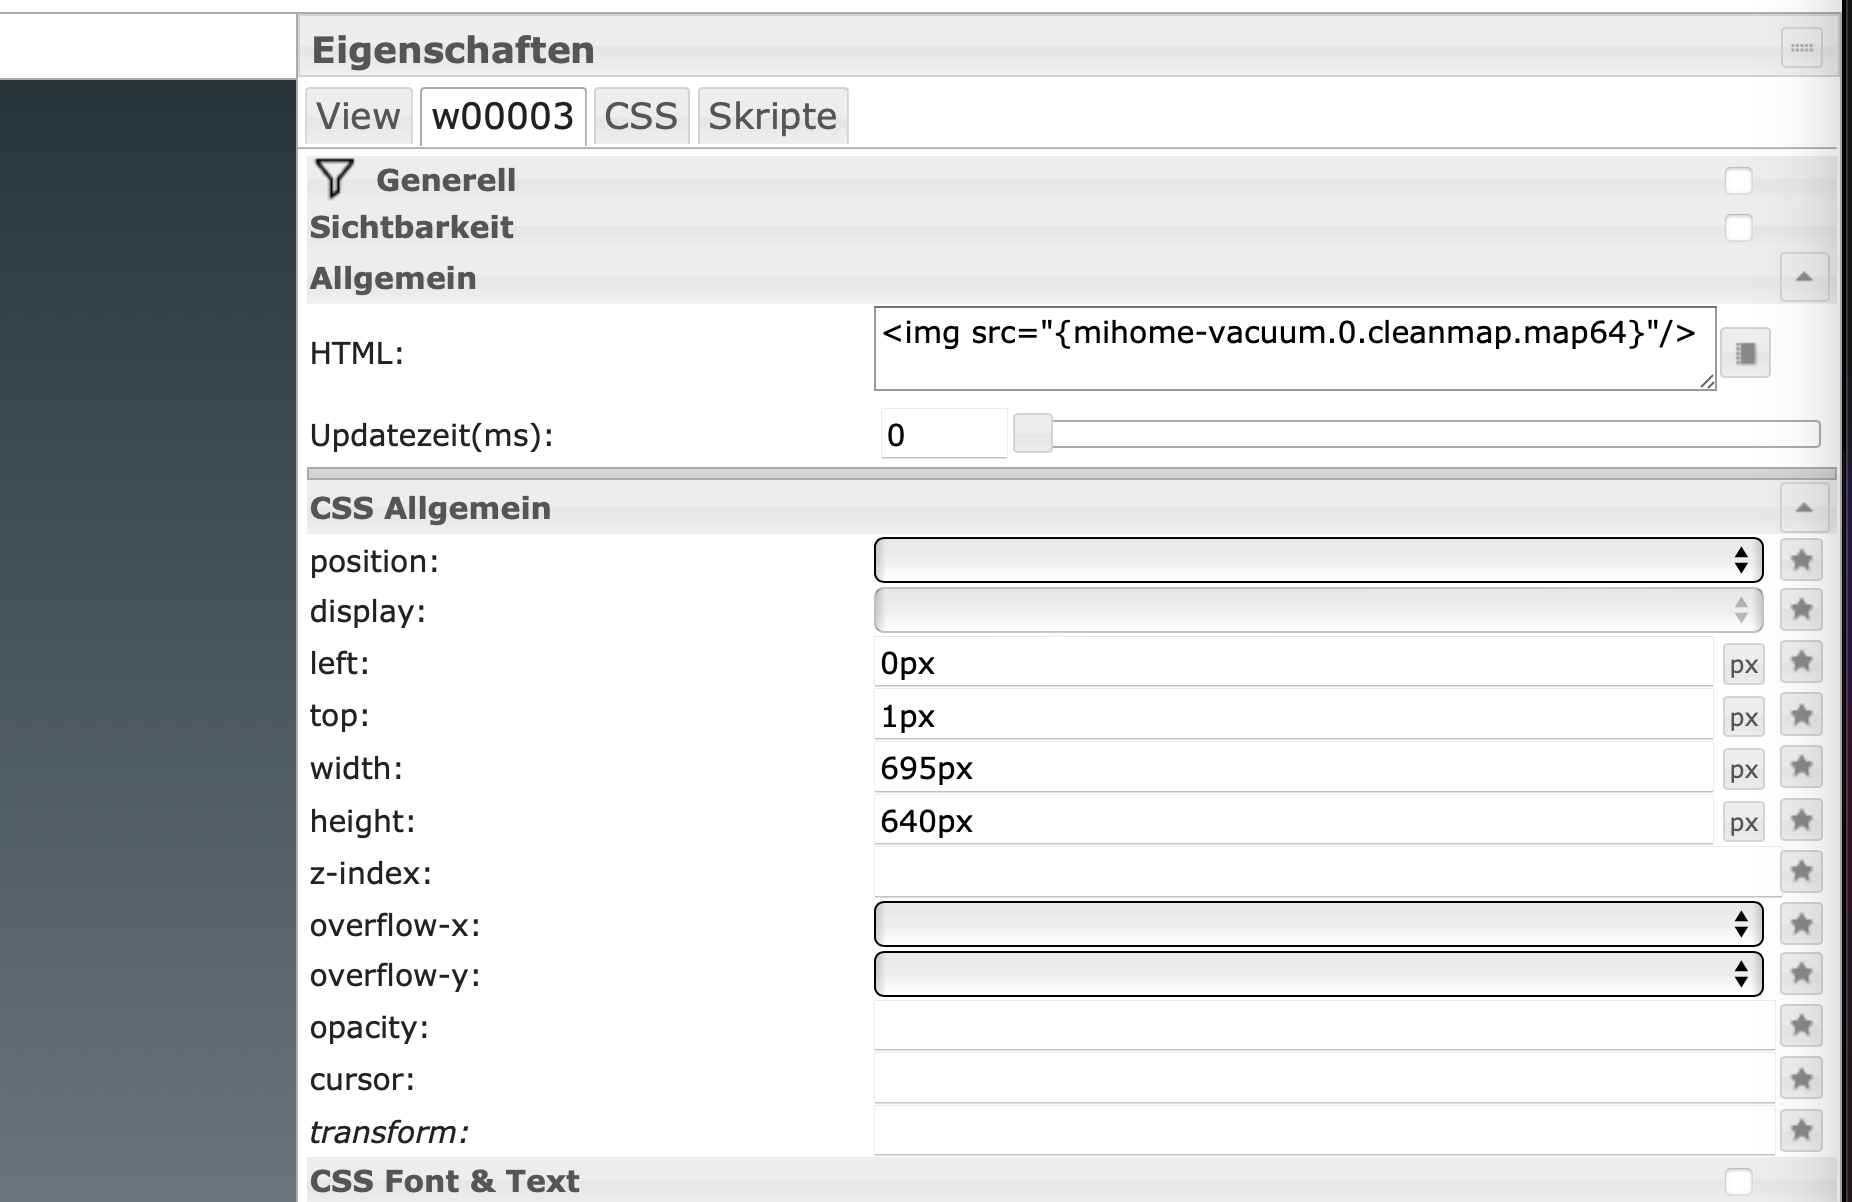Toggle the px unit button for left
1852x1202 pixels.
(x=1744, y=665)
